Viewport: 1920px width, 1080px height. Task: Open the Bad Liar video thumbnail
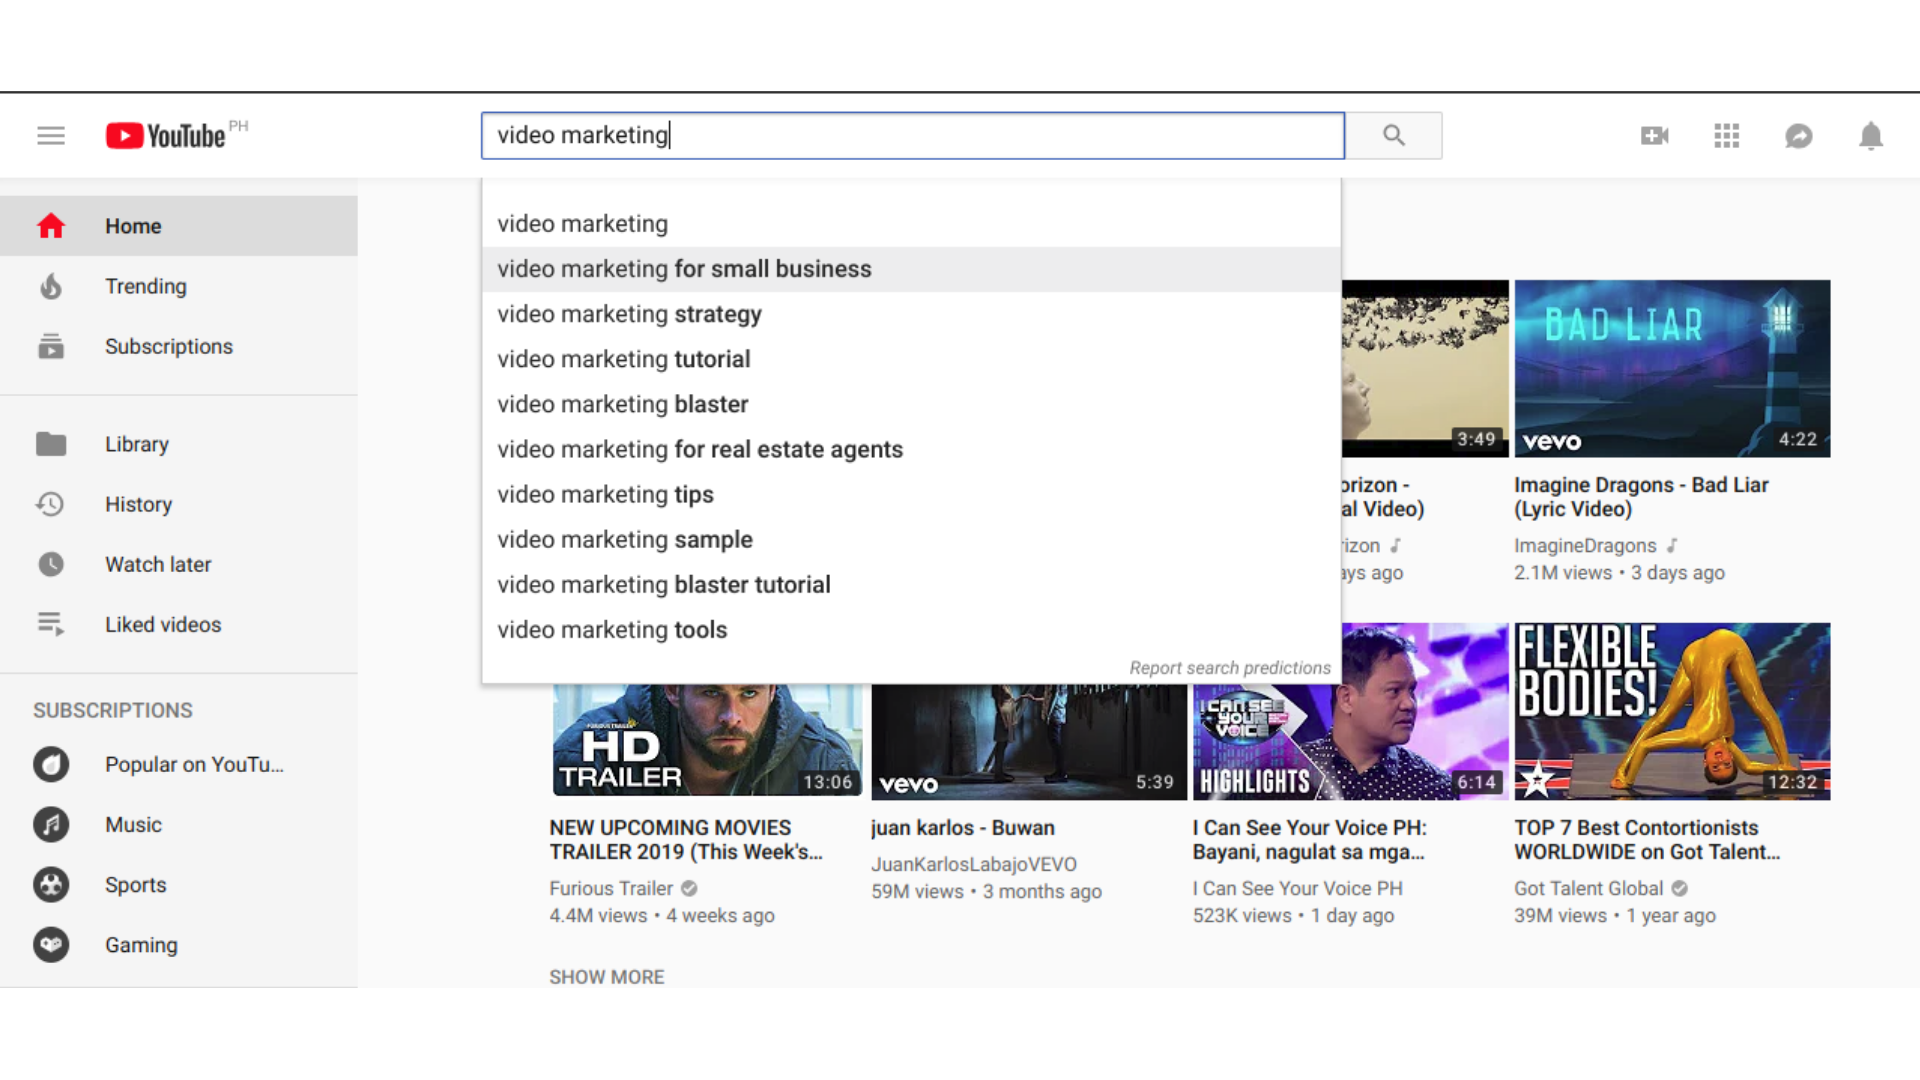pos(1671,369)
